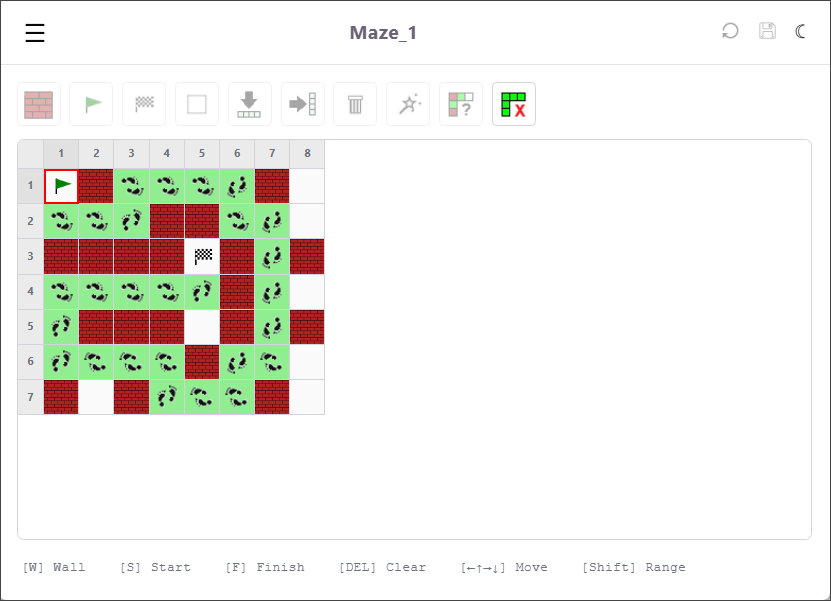Select the cell containing the checkered finish flag
Viewport: 831px width, 601px height.
click(201, 256)
